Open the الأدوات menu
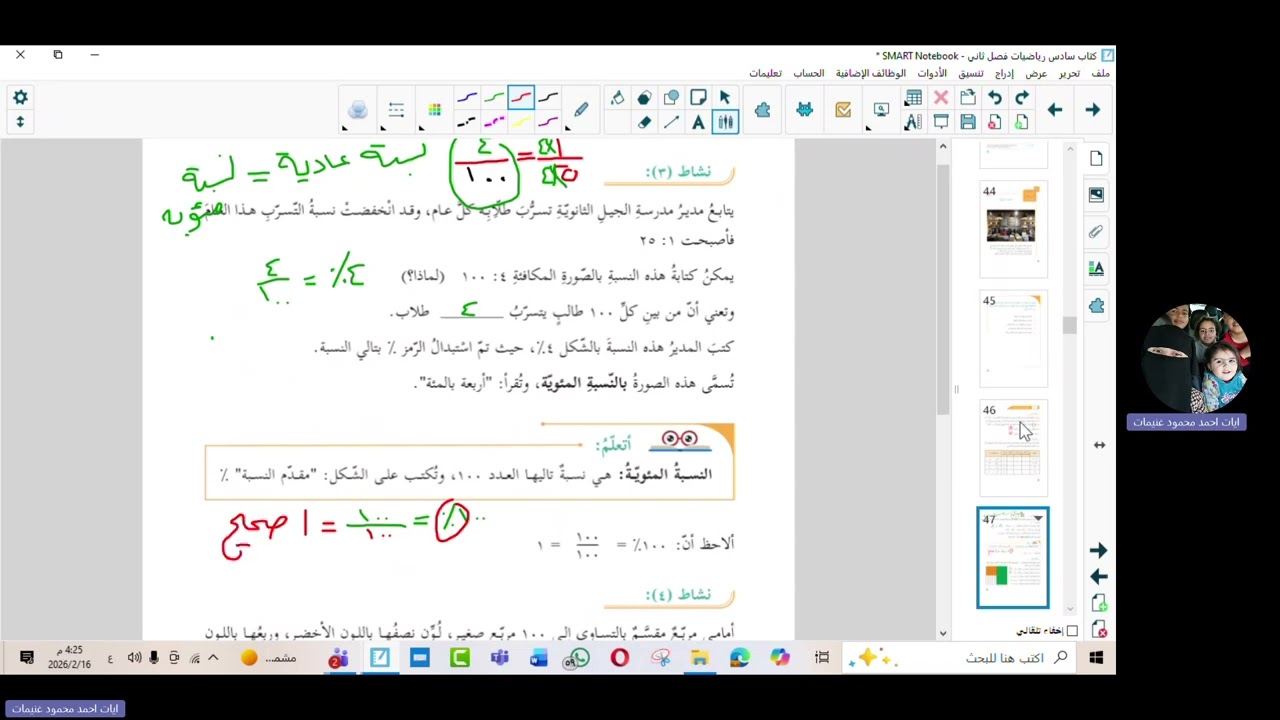Viewport: 1280px width, 720px height. [x=932, y=73]
